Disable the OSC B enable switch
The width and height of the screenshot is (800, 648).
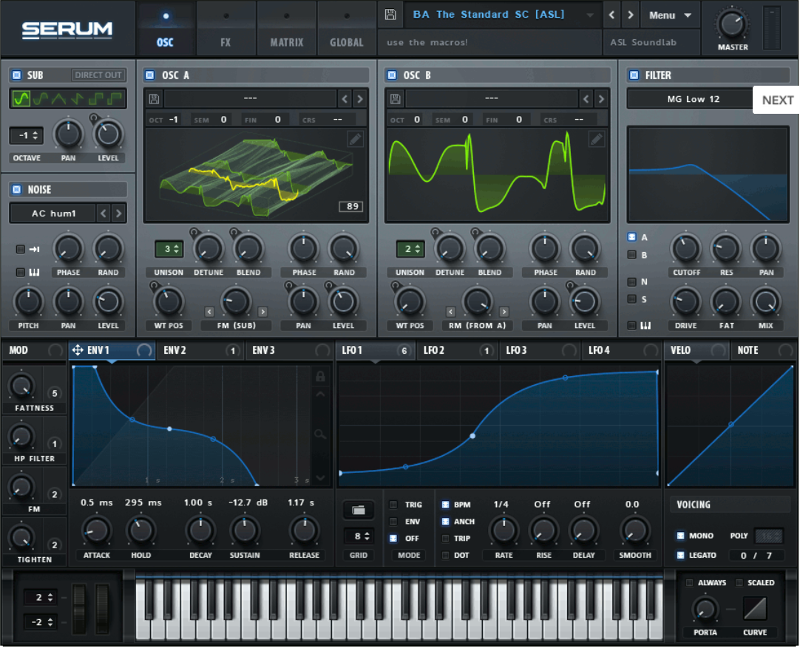click(x=392, y=75)
